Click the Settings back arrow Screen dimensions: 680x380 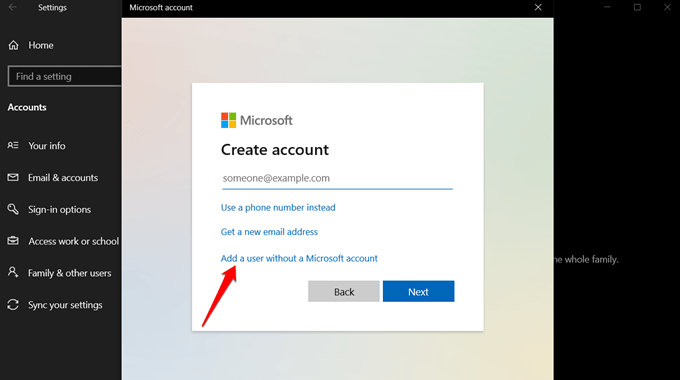tap(13, 7)
